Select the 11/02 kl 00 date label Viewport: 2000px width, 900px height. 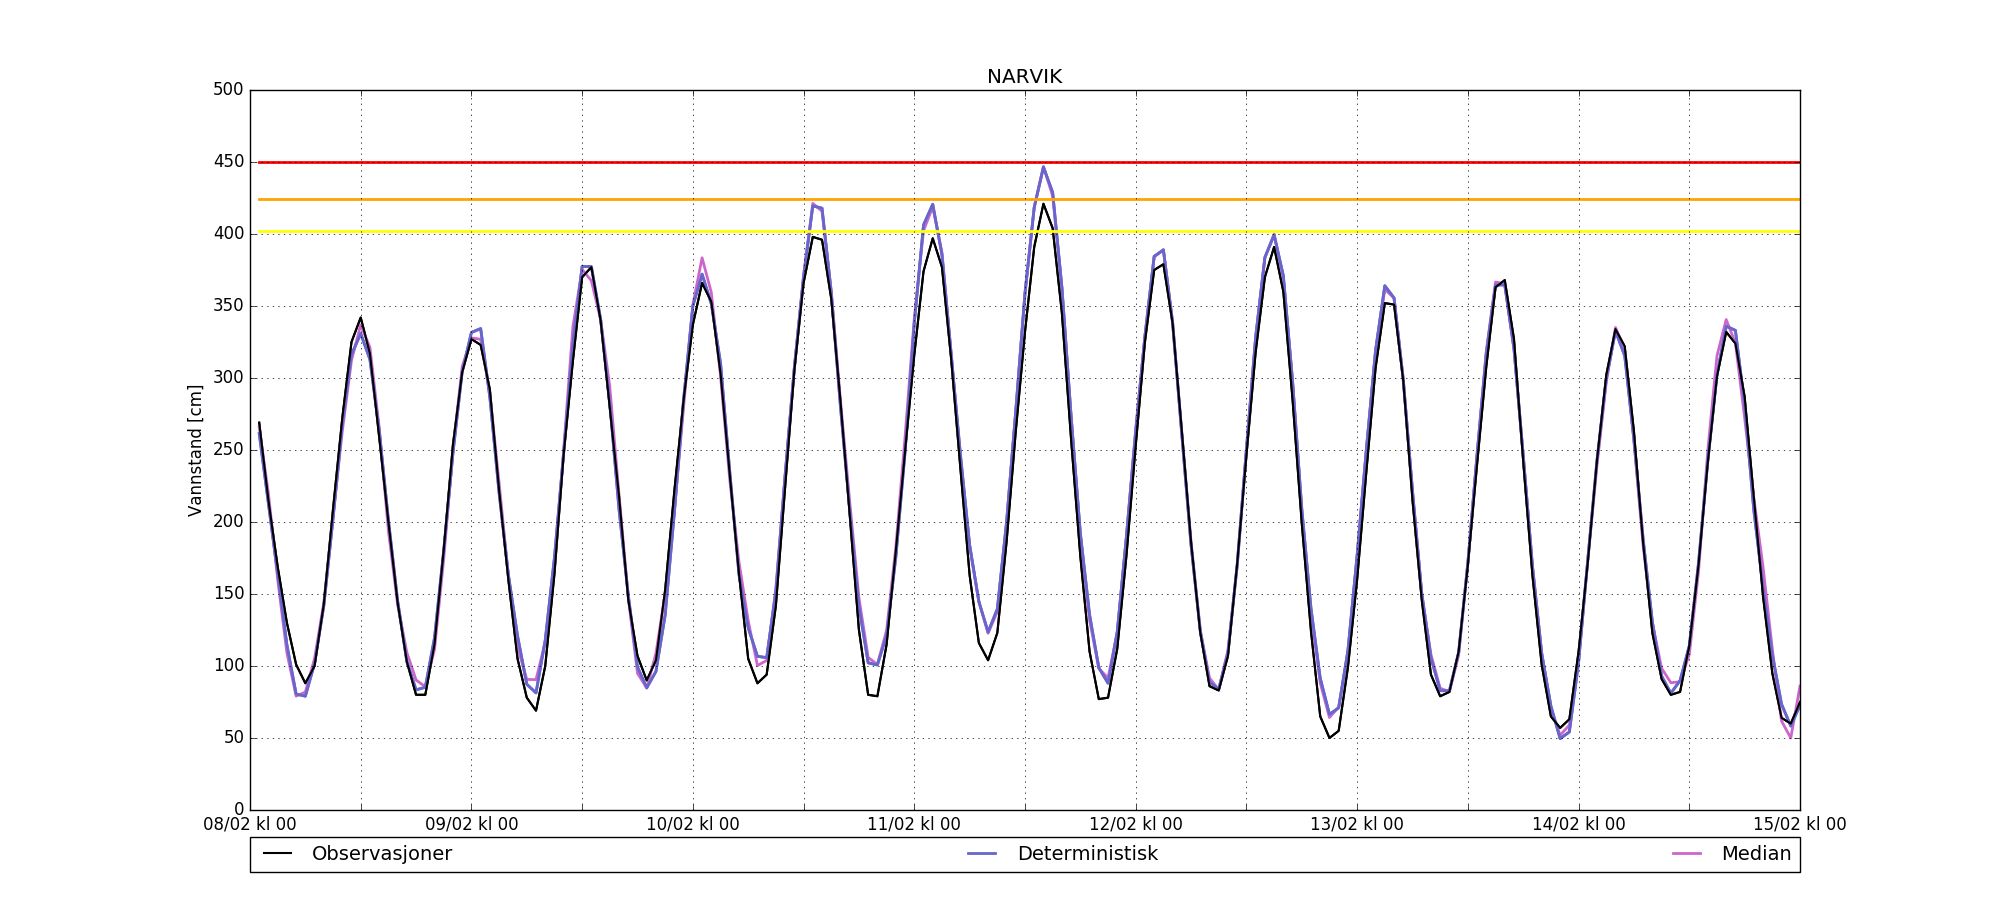click(914, 825)
